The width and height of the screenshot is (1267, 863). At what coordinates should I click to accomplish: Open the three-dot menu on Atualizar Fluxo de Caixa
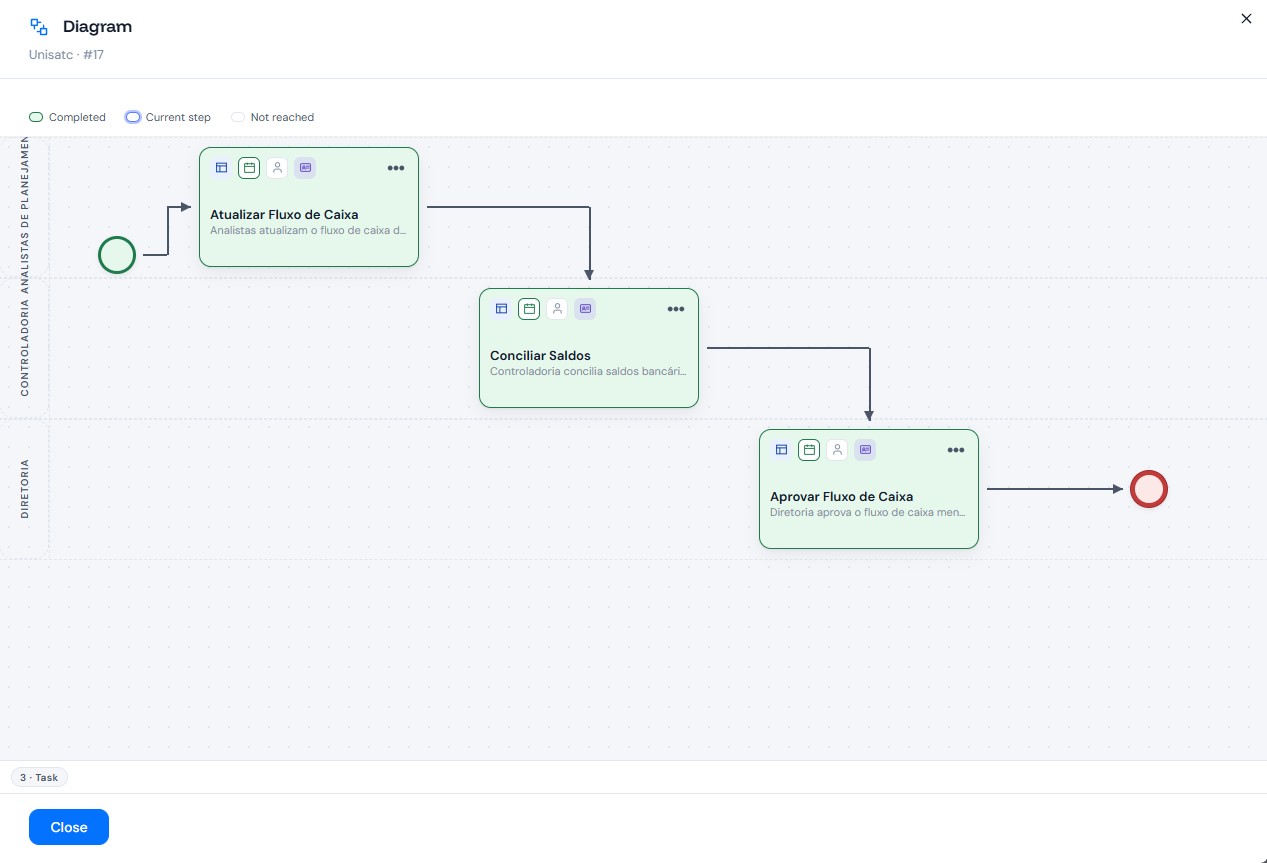pos(396,168)
